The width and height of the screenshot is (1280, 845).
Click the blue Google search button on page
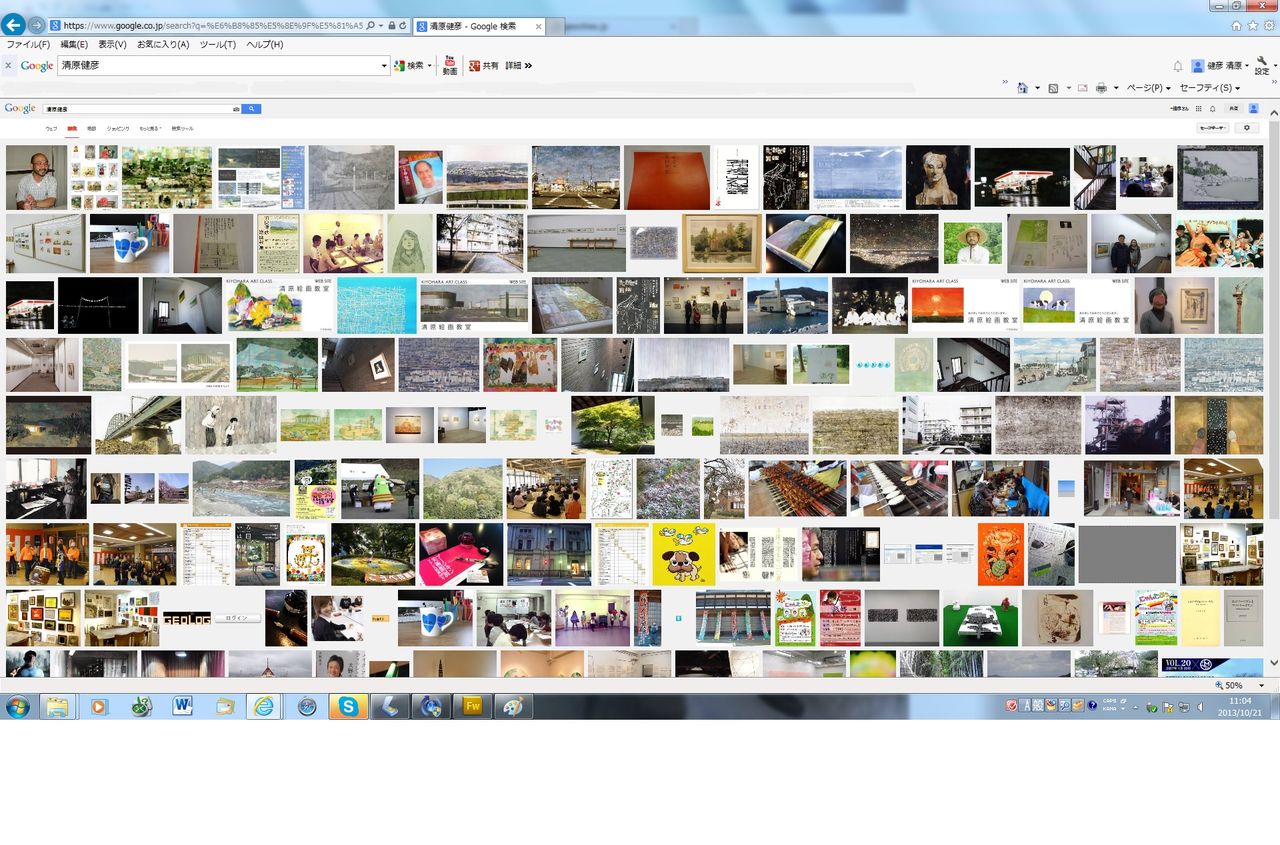[x=252, y=108]
